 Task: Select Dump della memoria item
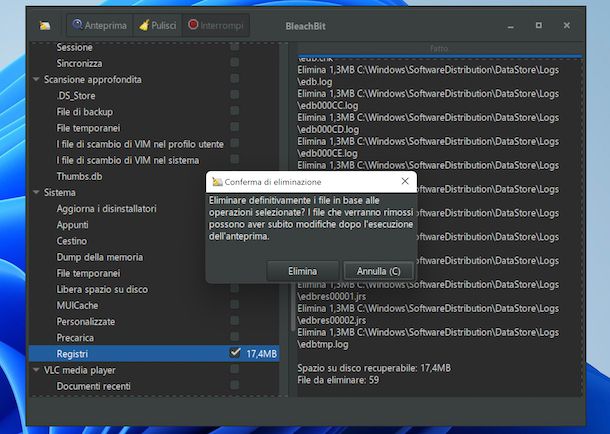[100, 257]
